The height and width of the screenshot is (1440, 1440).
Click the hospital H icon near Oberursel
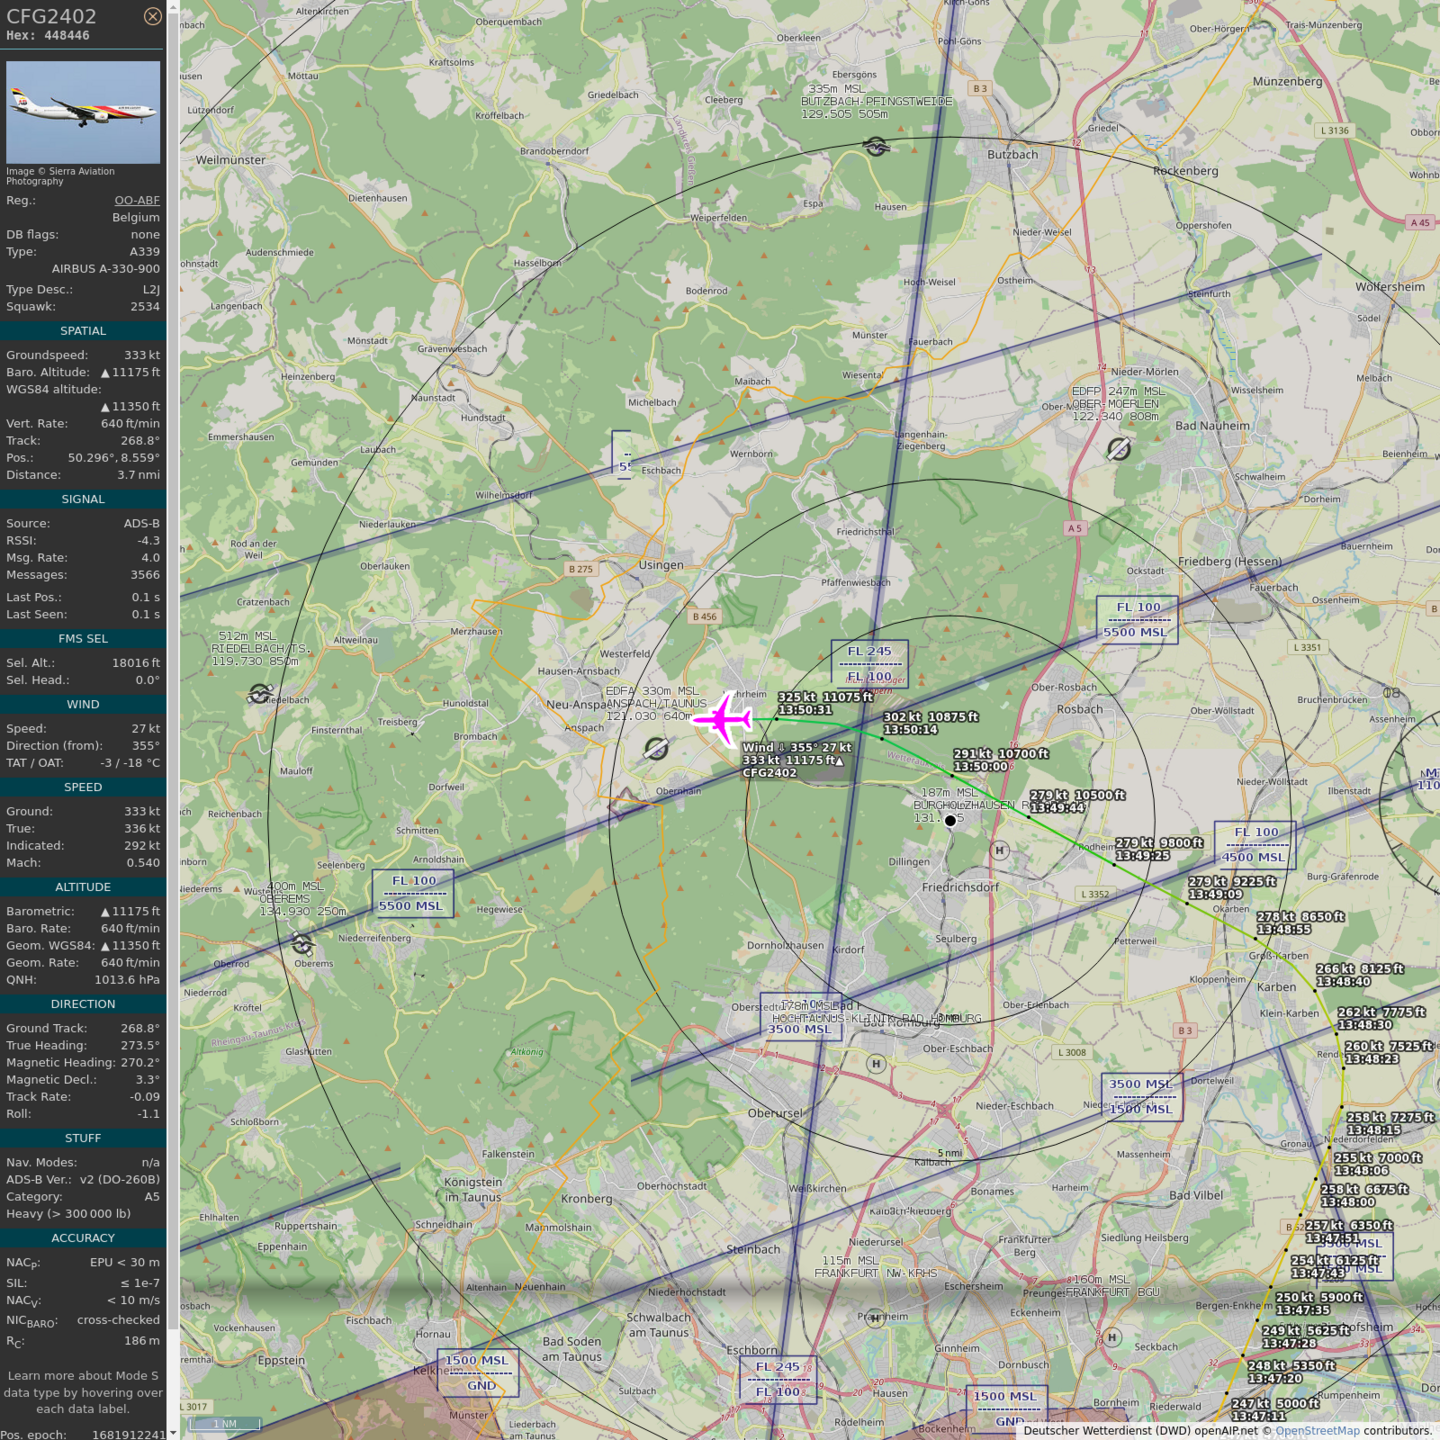pos(876,1064)
